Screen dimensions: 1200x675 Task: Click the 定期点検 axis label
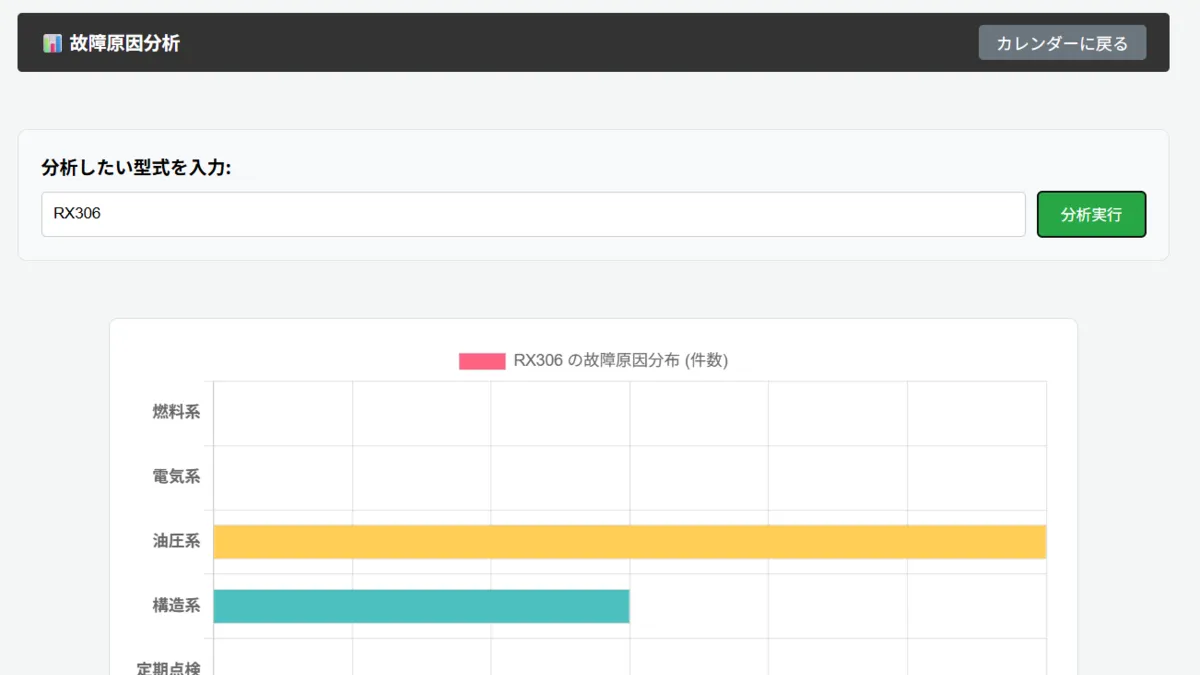point(169,666)
